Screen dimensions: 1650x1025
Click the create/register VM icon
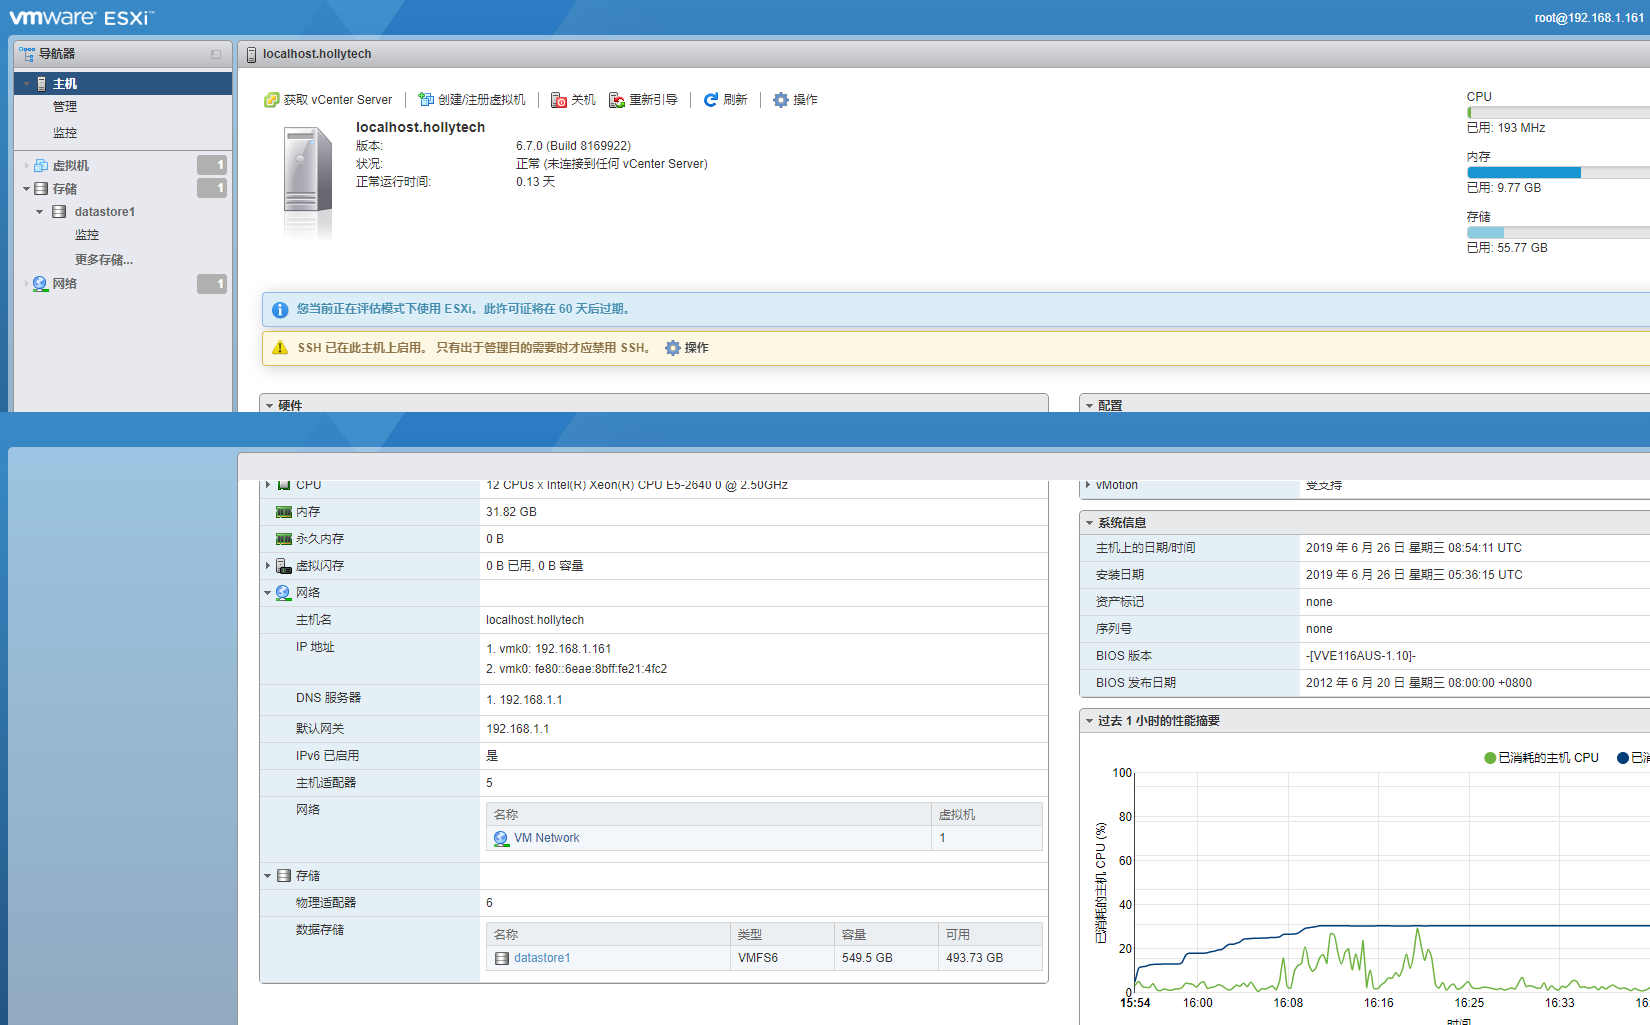click(x=426, y=100)
